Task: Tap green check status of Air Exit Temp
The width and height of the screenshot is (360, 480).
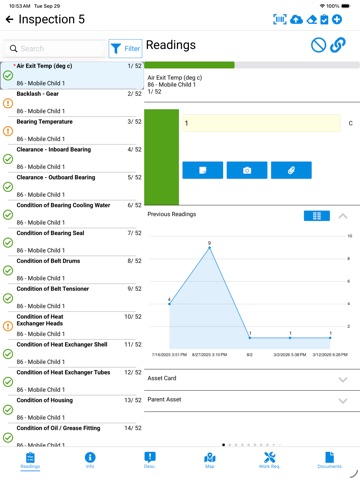Action: click(x=8, y=76)
